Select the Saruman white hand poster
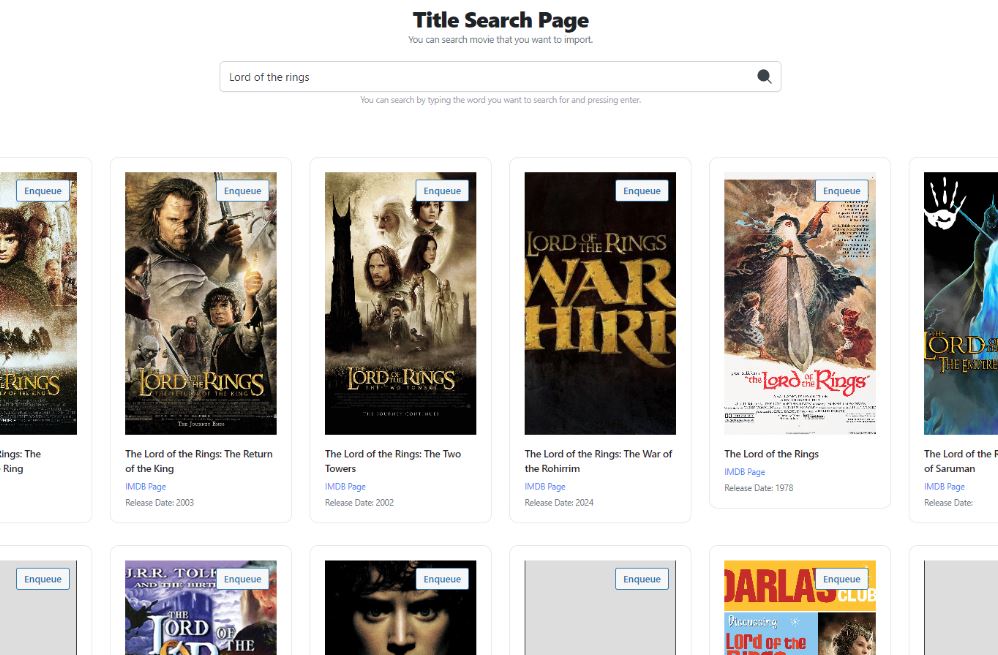The height and width of the screenshot is (655, 998). click(961, 304)
